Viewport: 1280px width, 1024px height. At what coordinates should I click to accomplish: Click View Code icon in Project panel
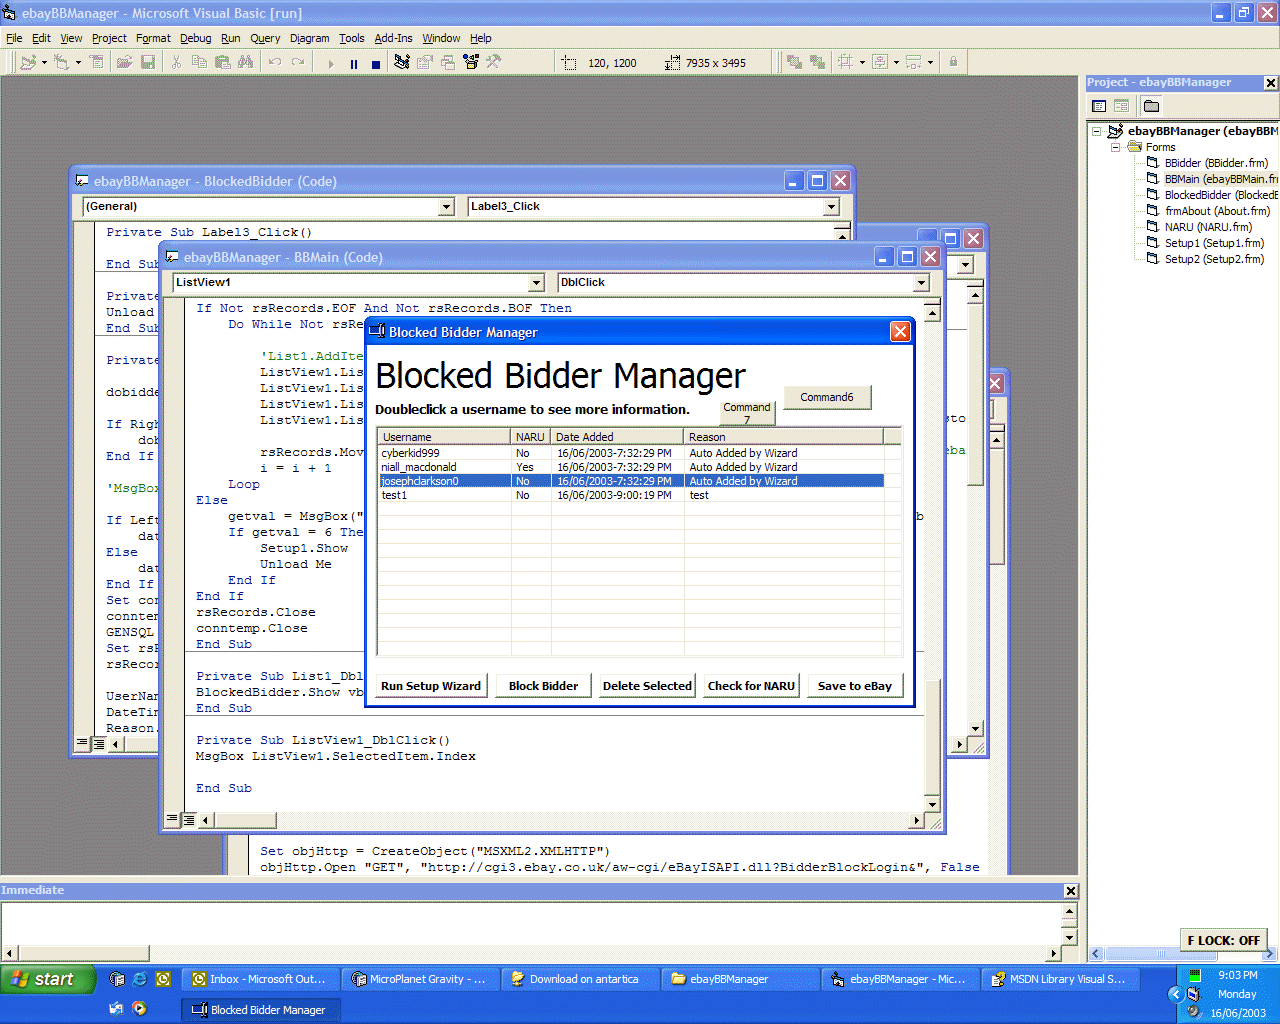[1099, 106]
